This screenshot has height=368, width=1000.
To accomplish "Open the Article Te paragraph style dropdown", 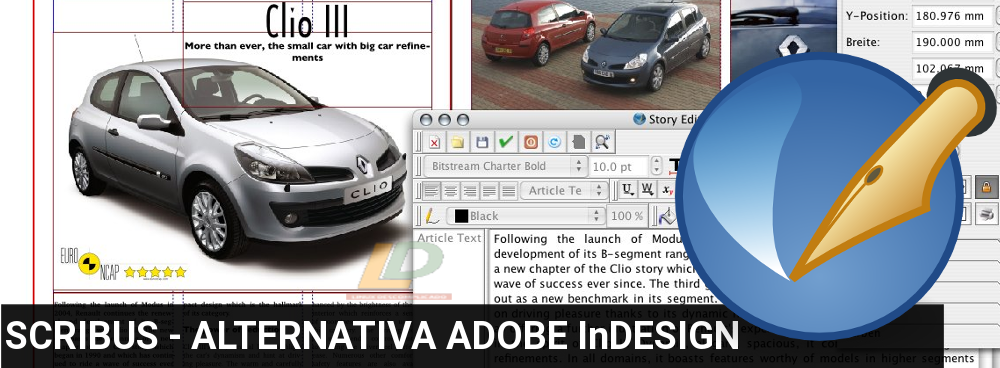I will coord(564,190).
